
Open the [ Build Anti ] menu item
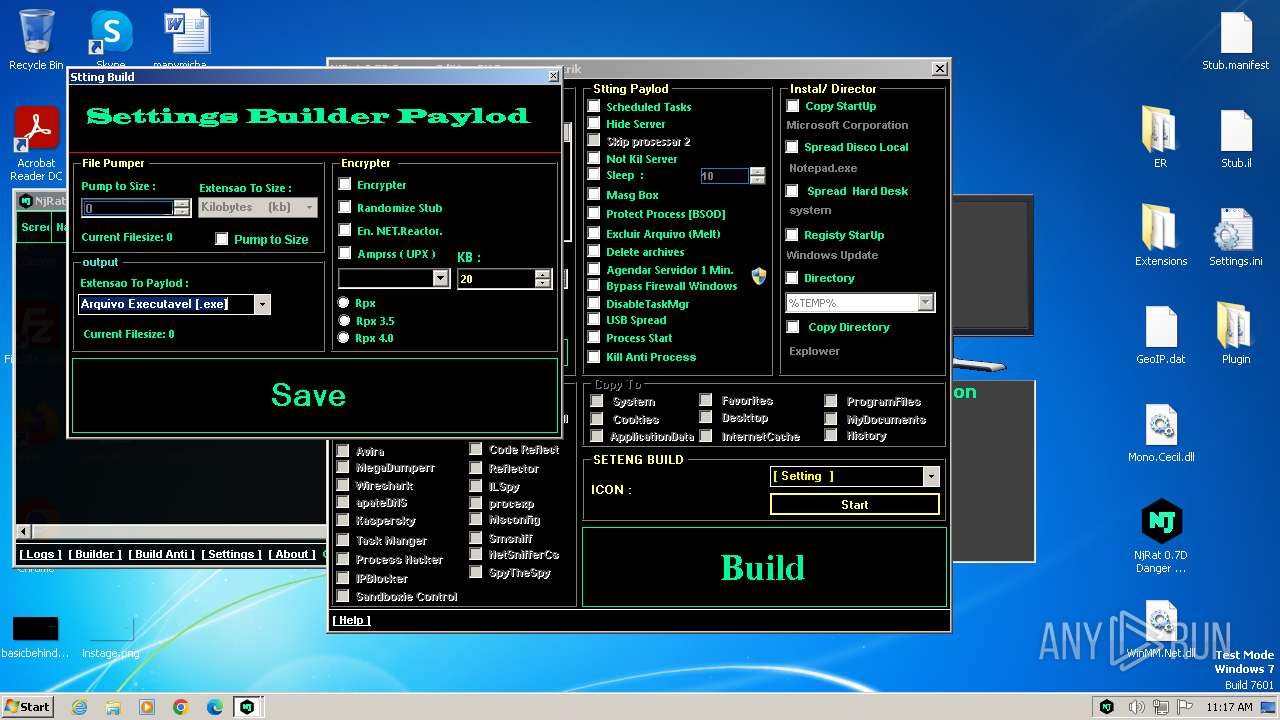tap(162, 554)
